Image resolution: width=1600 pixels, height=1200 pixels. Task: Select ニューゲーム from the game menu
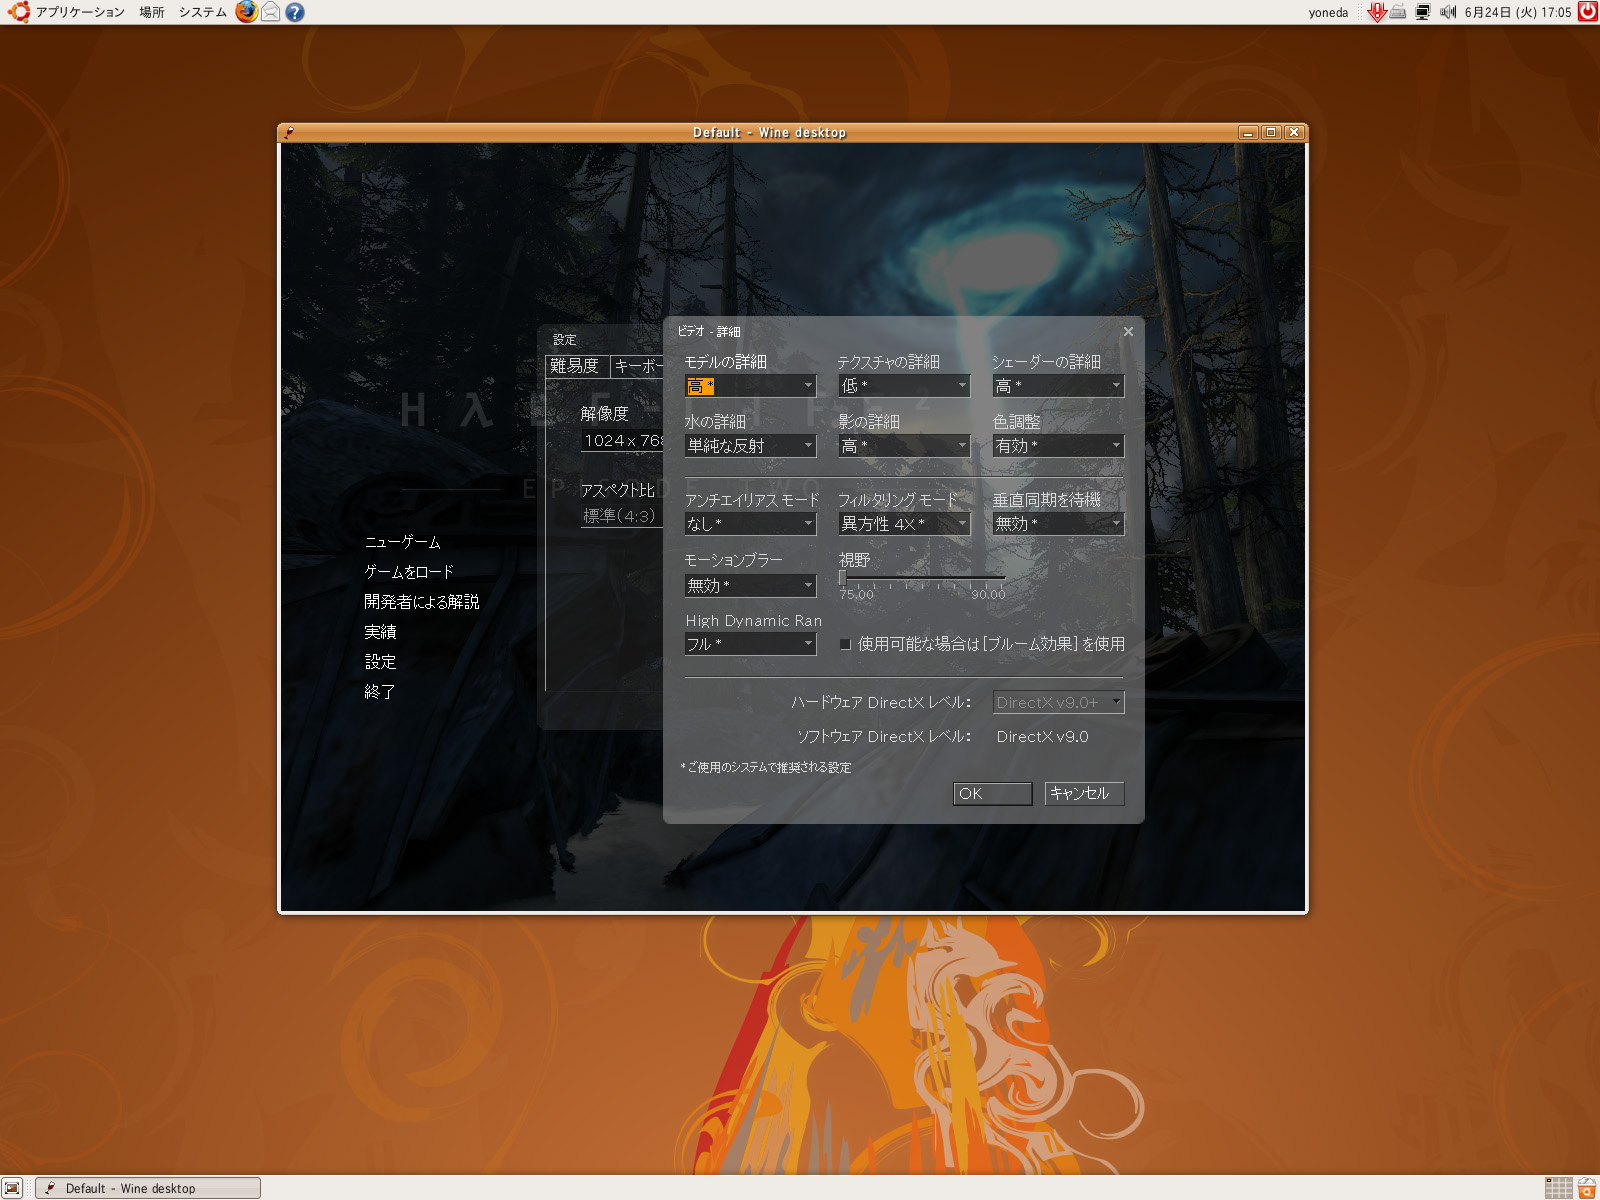403,542
